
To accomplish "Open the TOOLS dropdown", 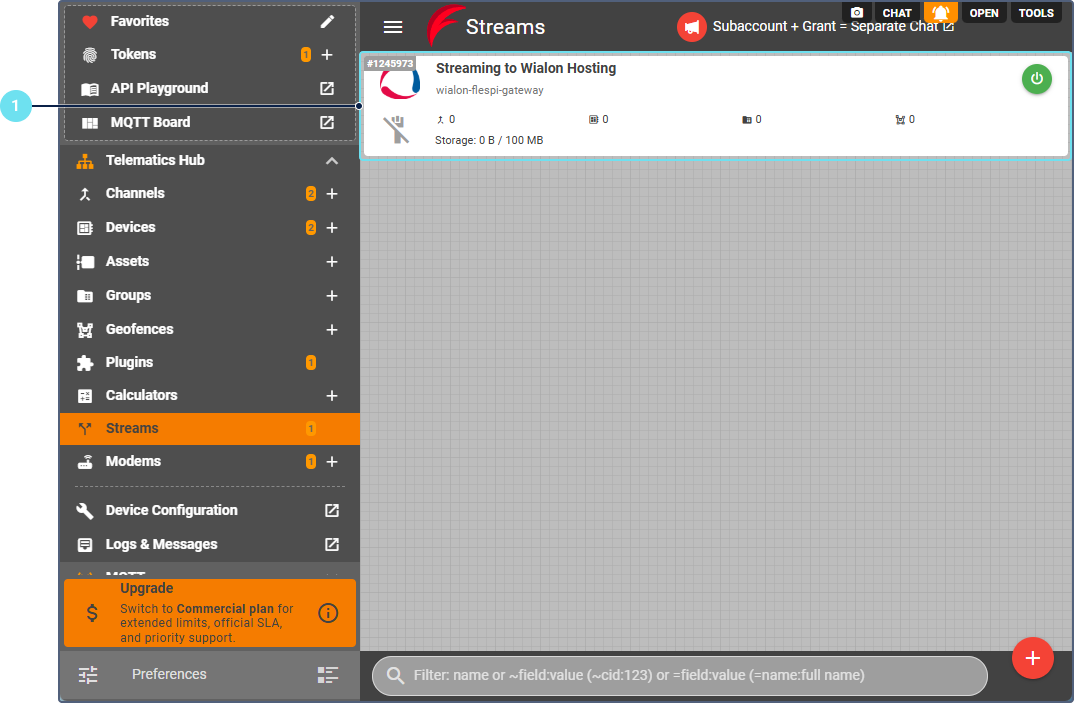I will coord(1036,13).
